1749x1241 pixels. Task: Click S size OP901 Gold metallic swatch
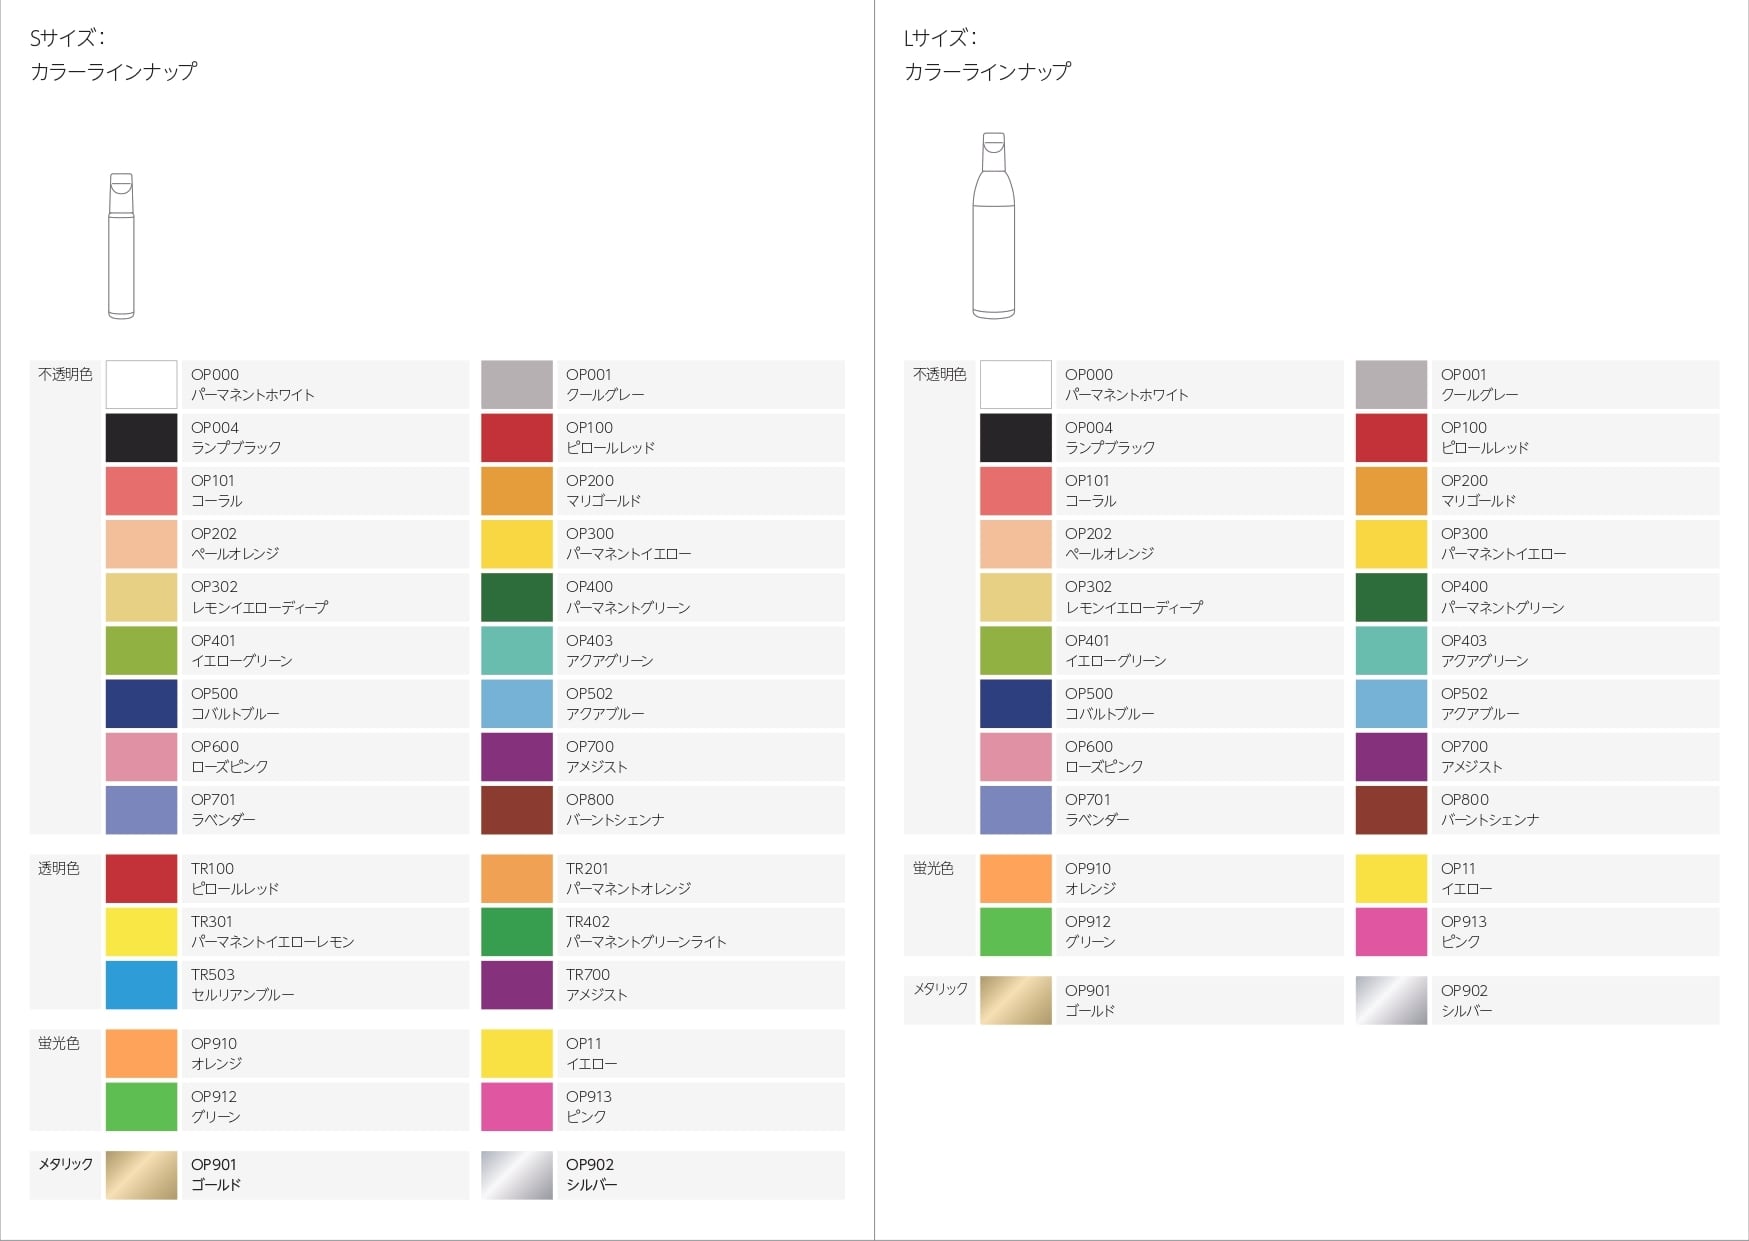(x=141, y=1175)
